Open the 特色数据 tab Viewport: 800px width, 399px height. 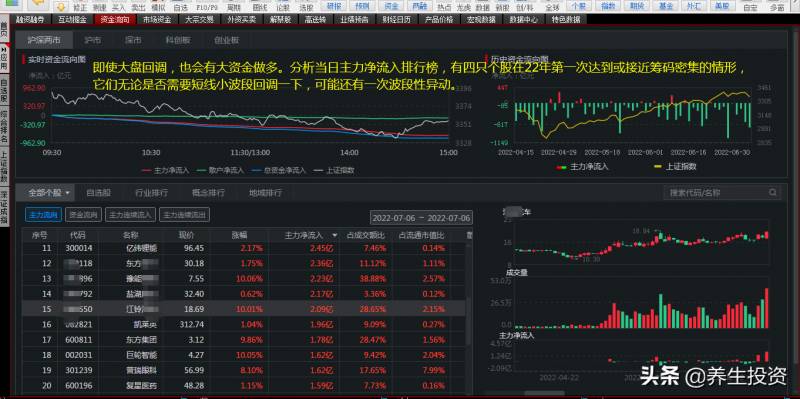[565, 19]
